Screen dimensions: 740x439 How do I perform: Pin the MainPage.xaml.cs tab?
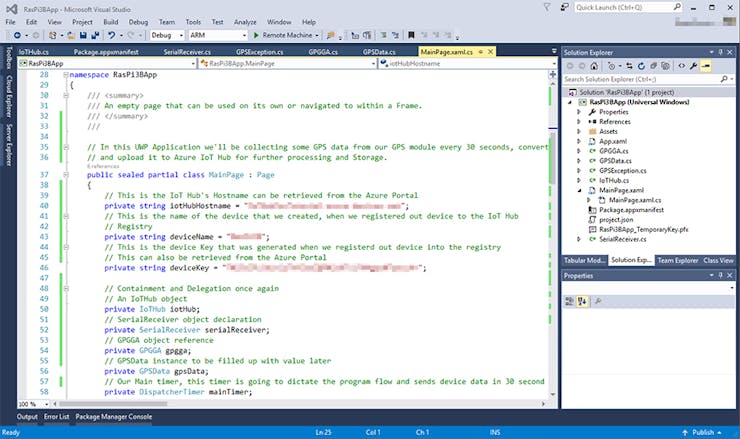click(x=481, y=52)
